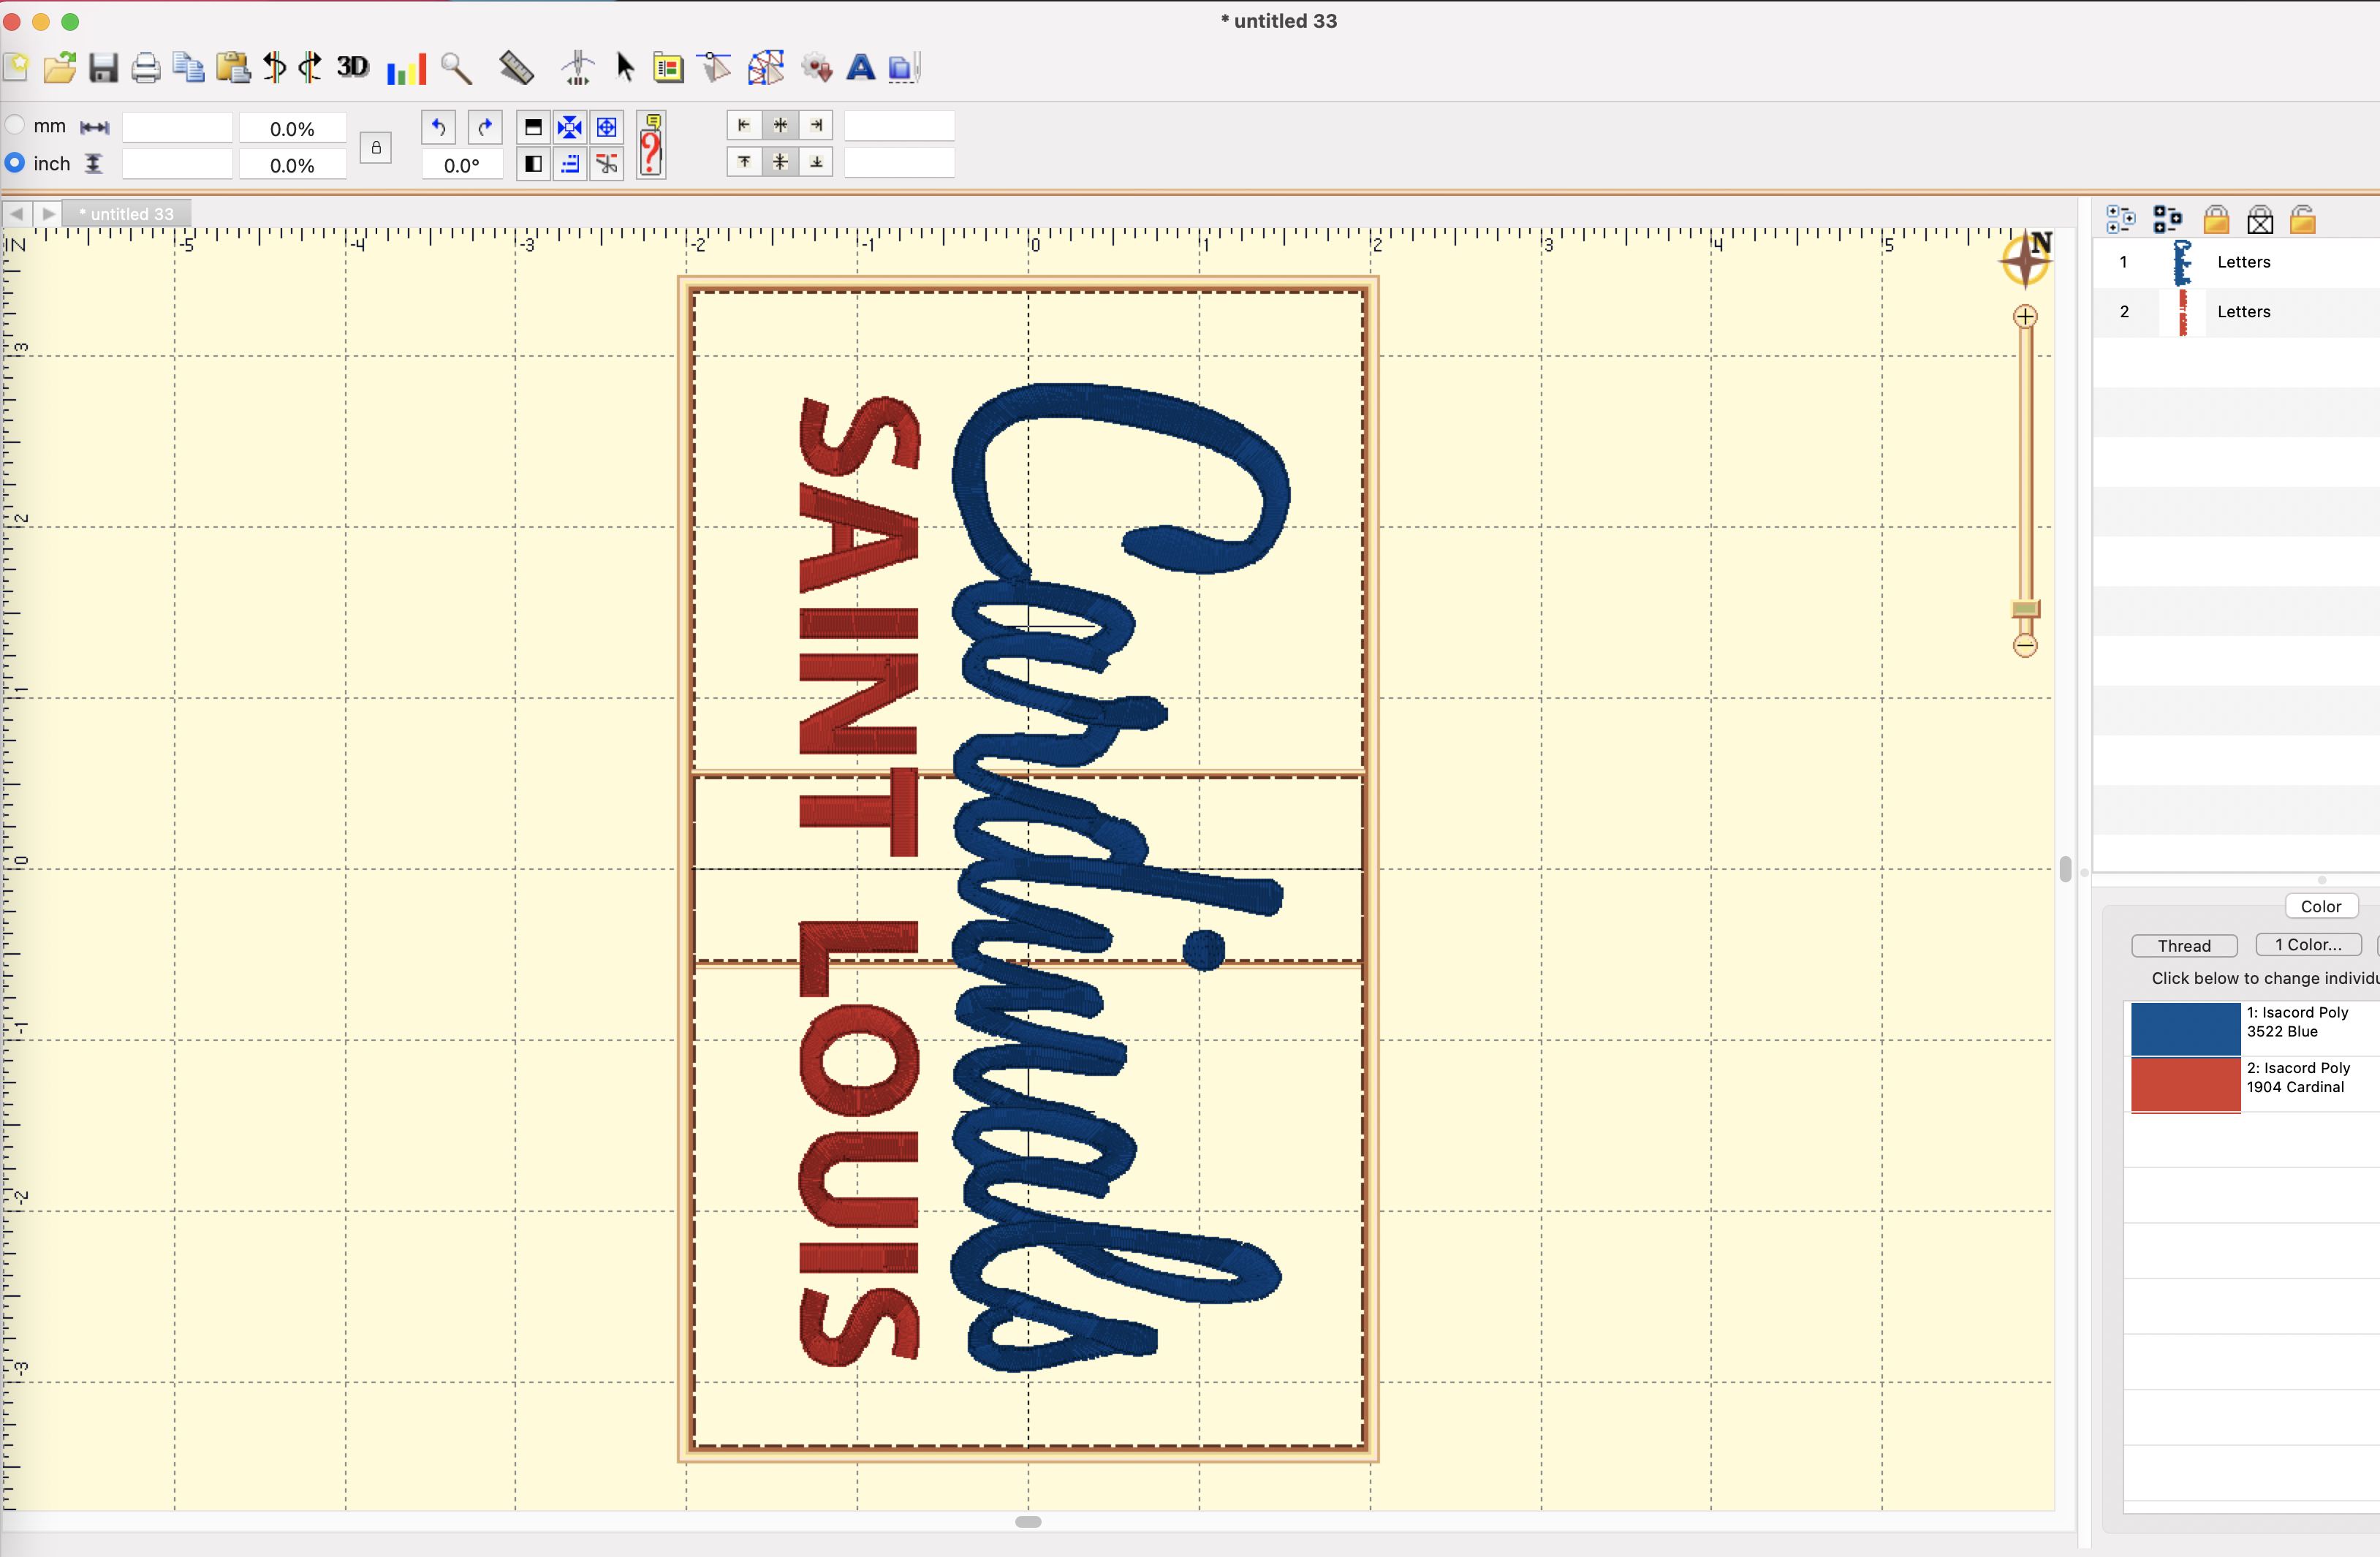Click the applique needle icon
The height and width of the screenshot is (1557, 2380).
pyautogui.click(x=904, y=68)
